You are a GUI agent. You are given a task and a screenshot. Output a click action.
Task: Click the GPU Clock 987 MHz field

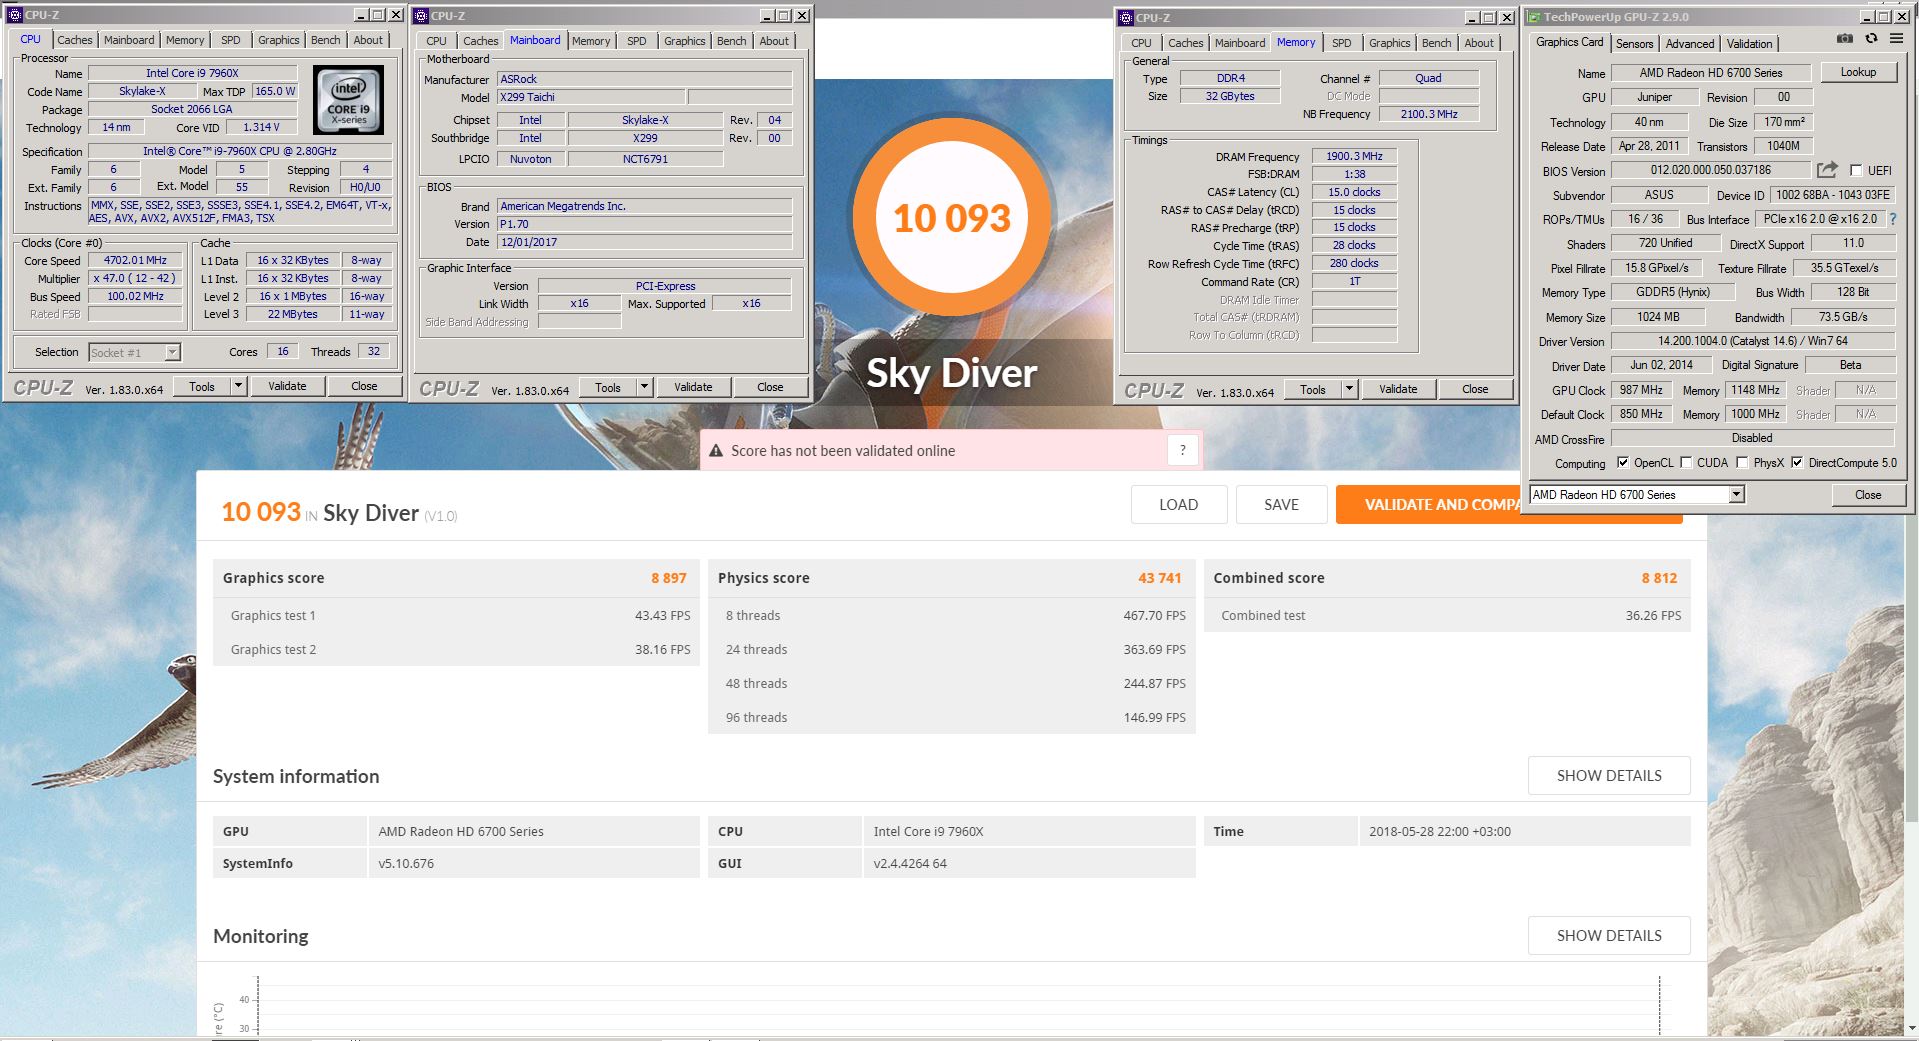click(x=1641, y=390)
